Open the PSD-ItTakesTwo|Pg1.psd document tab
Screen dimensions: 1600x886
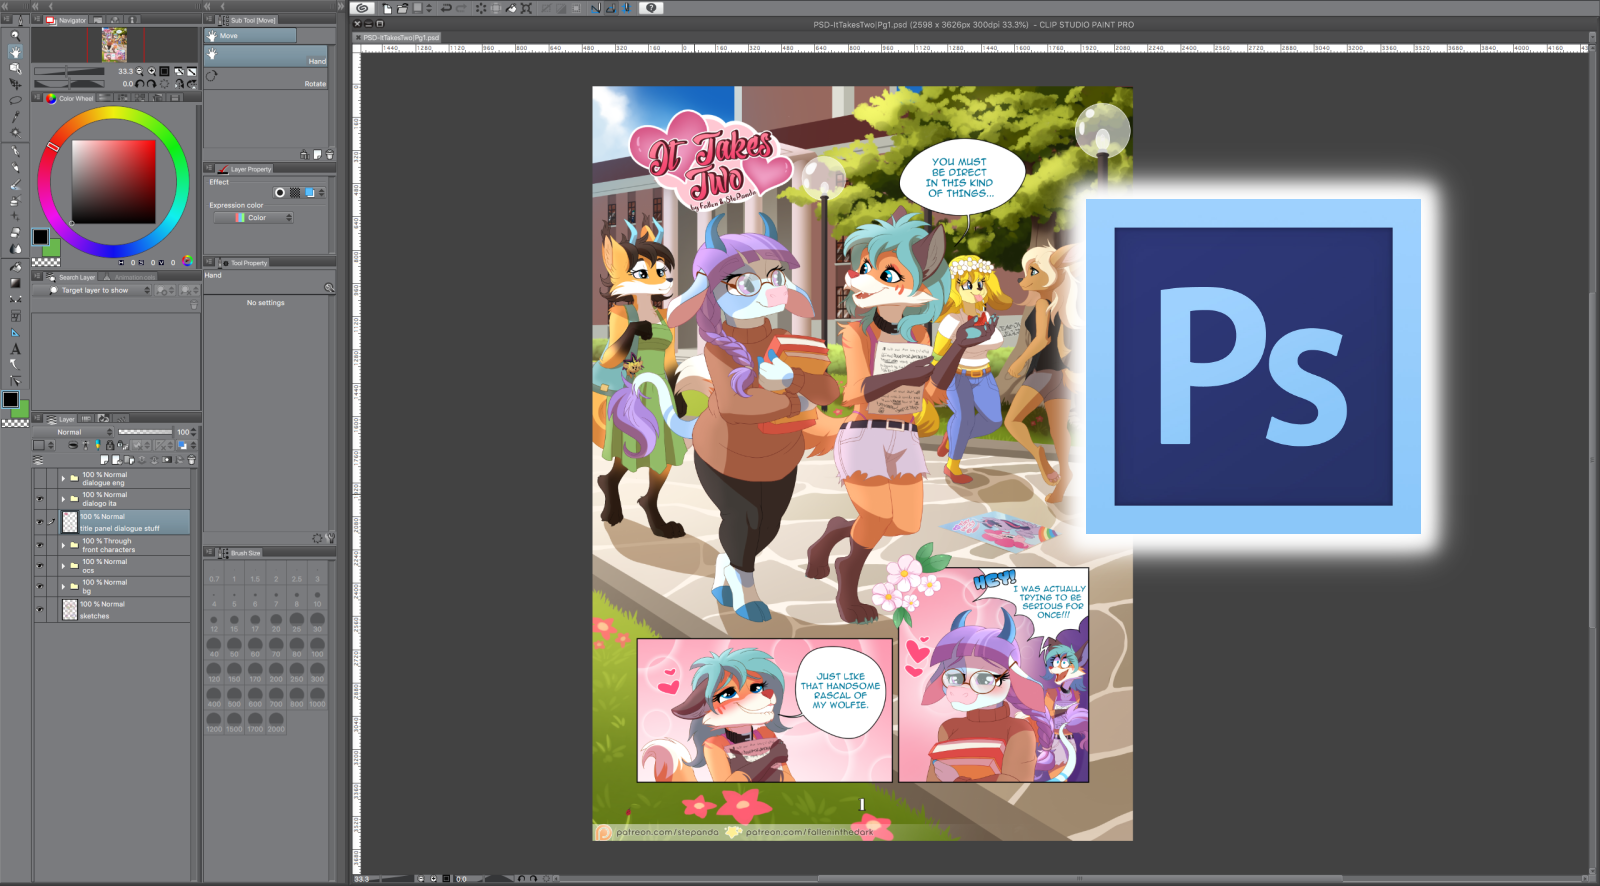(400, 37)
